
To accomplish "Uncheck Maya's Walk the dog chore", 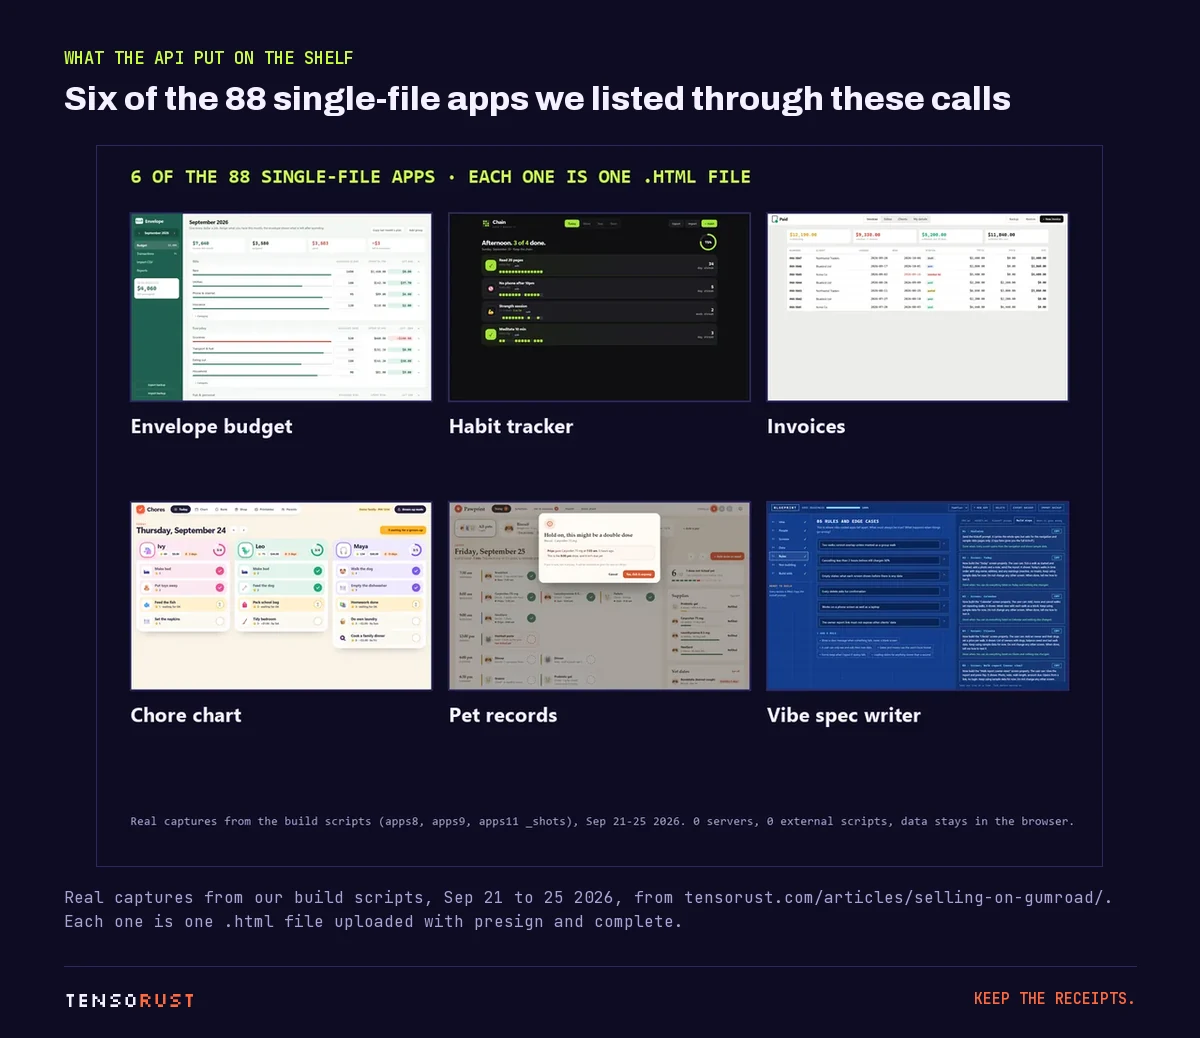I will pyautogui.click(x=416, y=571).
